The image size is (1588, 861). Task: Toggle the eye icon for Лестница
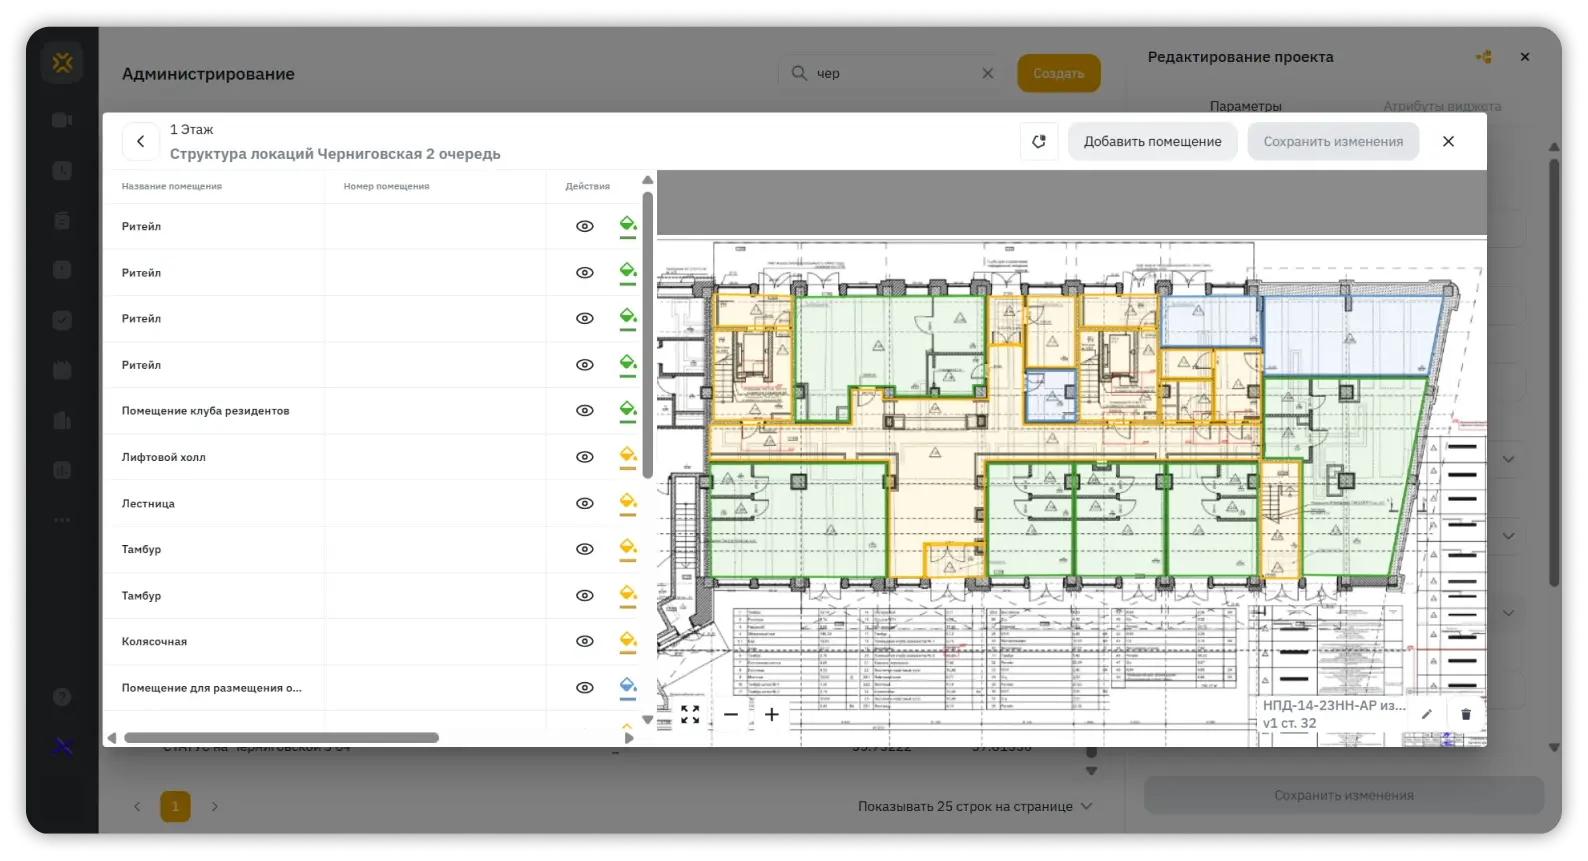point(585,504)
